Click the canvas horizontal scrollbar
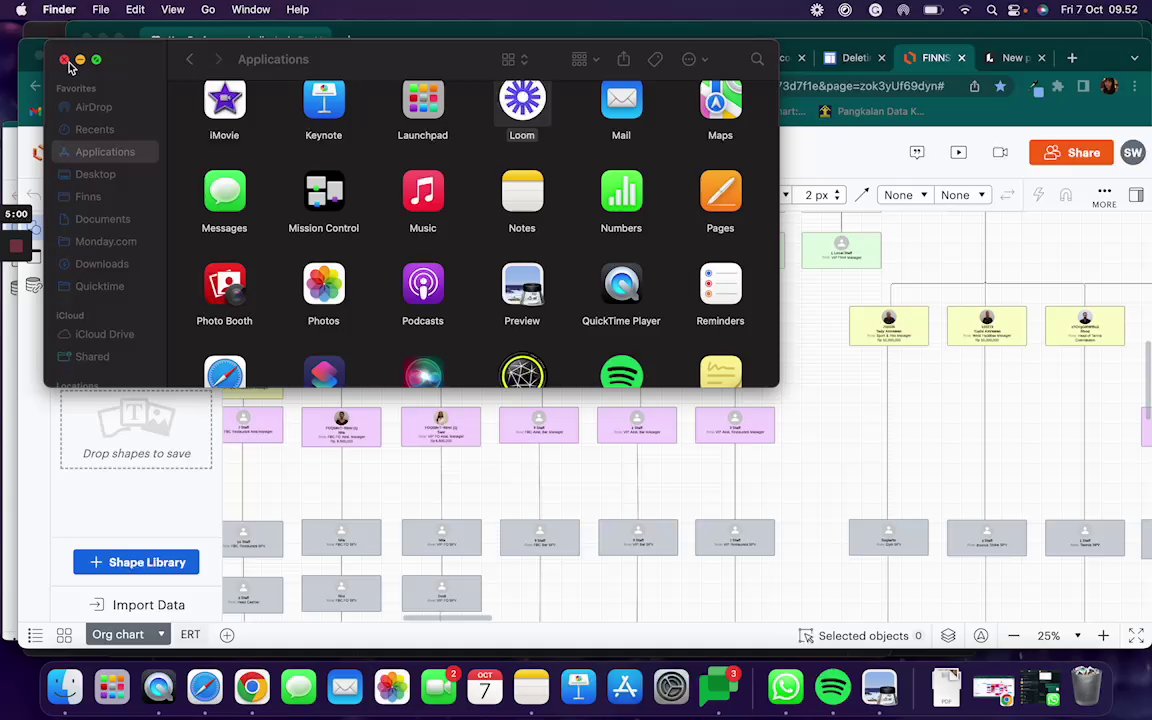1152x720 pixels. (x=447, y=618)
